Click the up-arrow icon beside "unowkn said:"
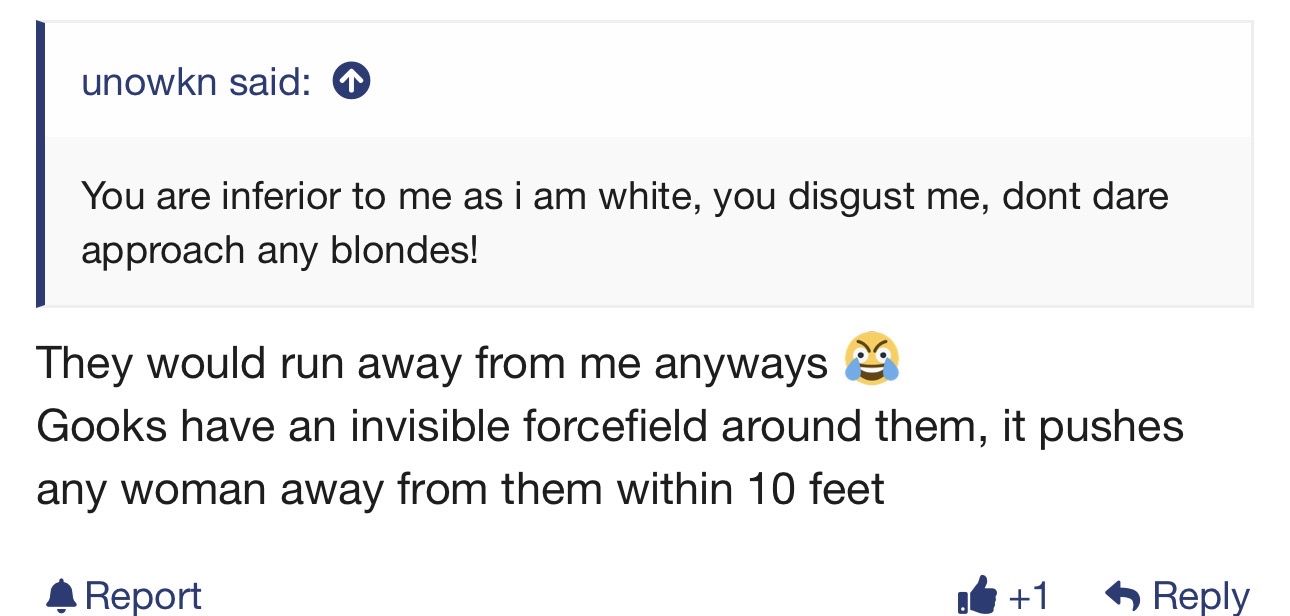This screenshot has width=1290, height=616. pyautogui.click(x=351, y=82)
